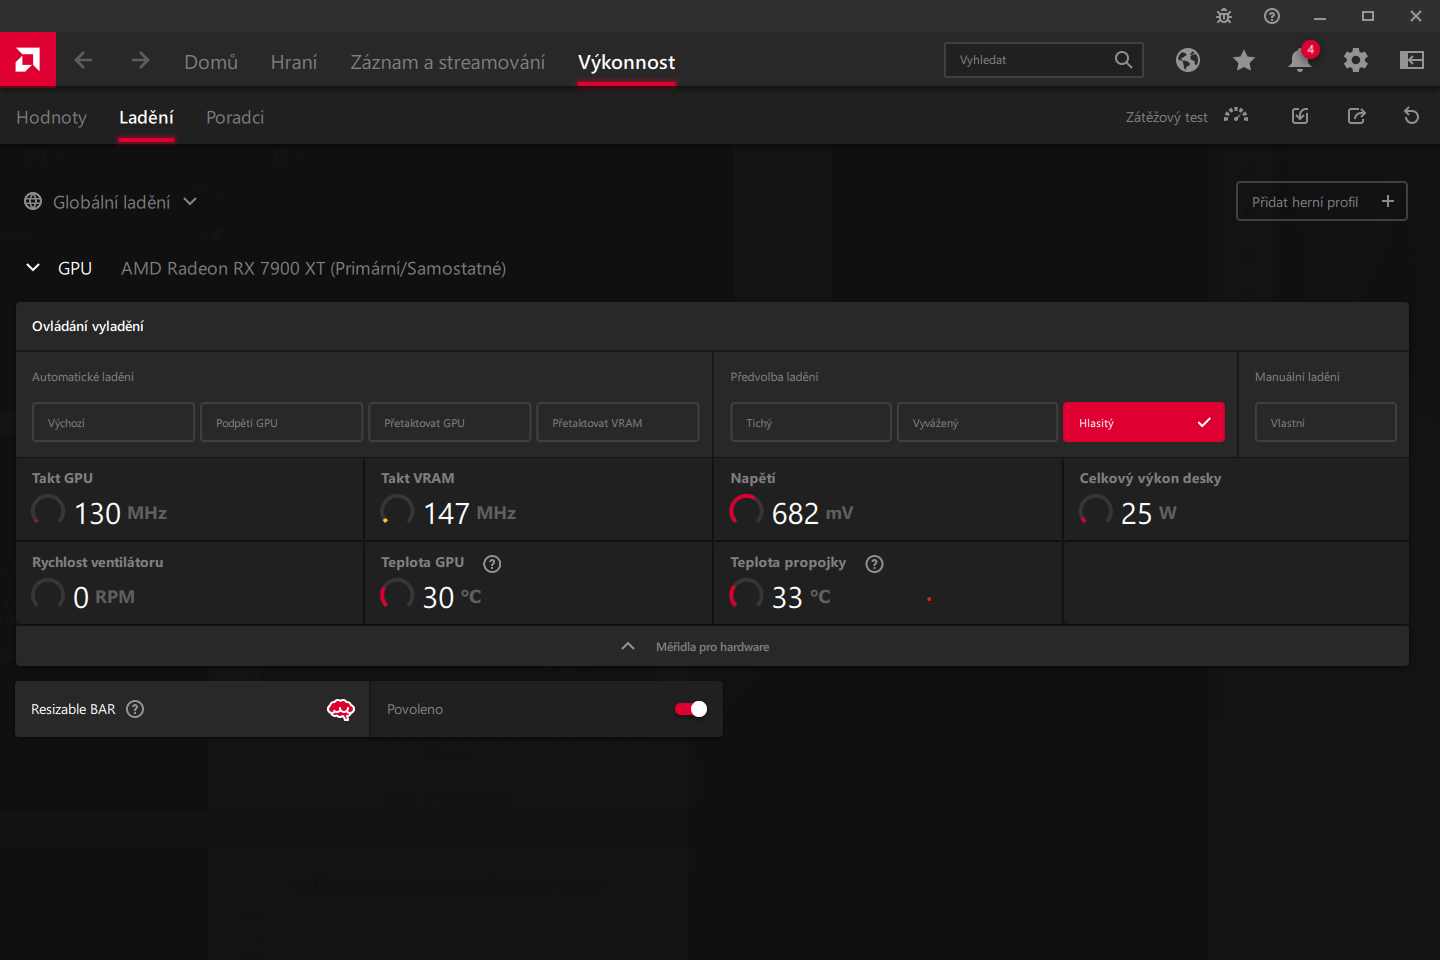Select the Tichý tuning preset
This screenshot has width=1440, height=960.
pyautogui.click(x=811, y=422)
